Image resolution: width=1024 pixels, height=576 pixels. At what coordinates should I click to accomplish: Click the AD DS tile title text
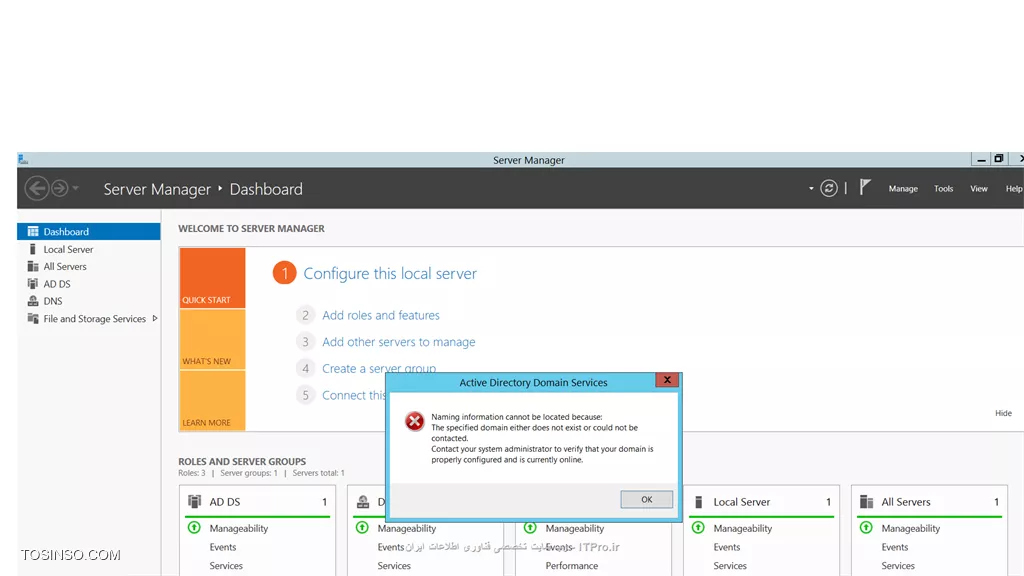coord(225,502)
